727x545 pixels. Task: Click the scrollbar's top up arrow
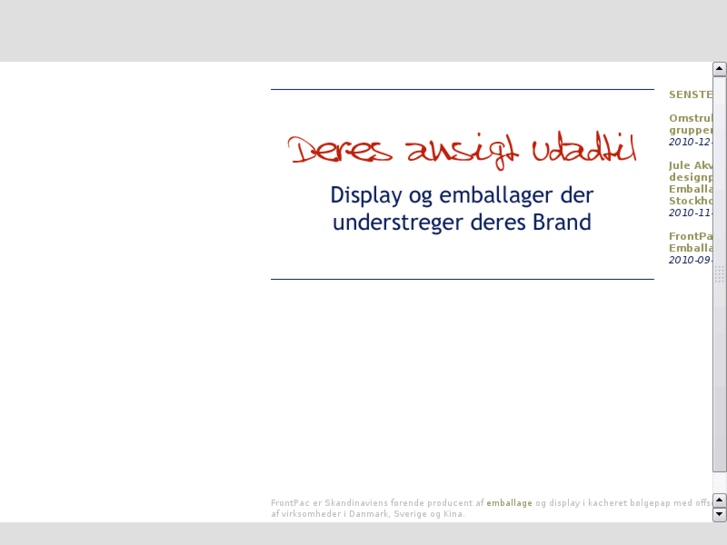coord(719,69)
